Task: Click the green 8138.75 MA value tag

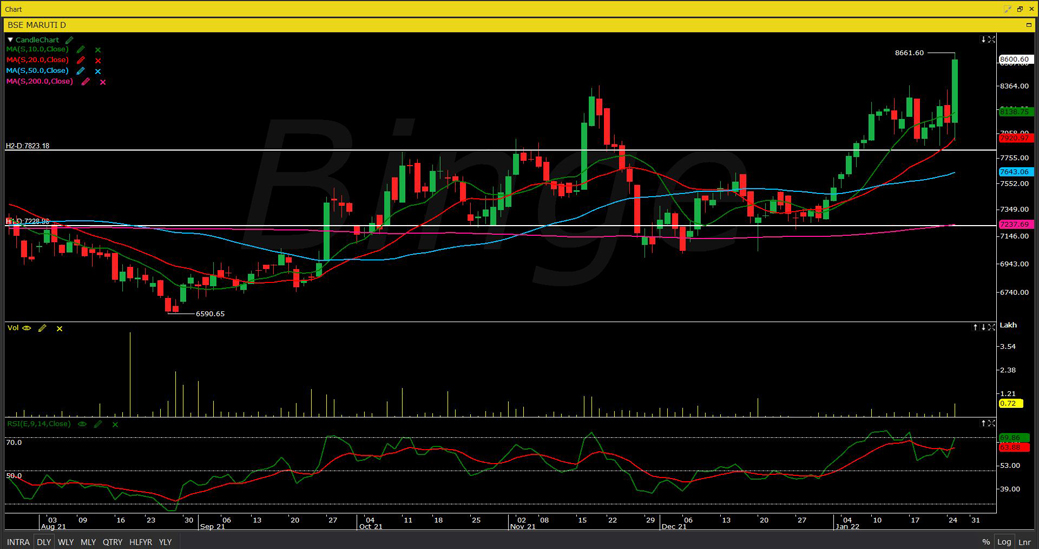Action: coord(1014,113)
